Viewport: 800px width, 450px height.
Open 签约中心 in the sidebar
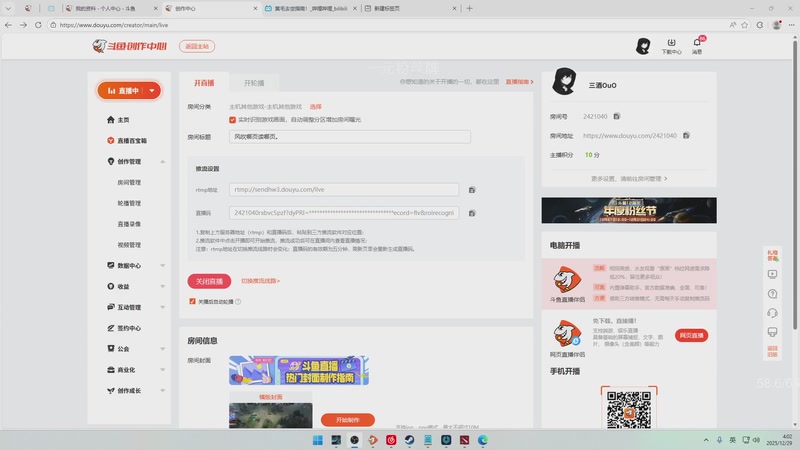click(124, 328)
